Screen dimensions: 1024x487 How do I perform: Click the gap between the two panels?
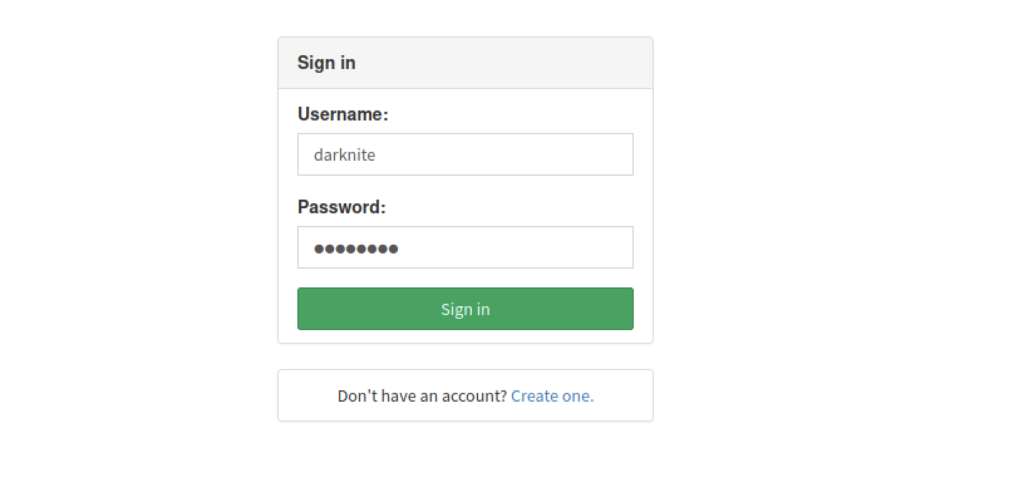tap(465, 357)
